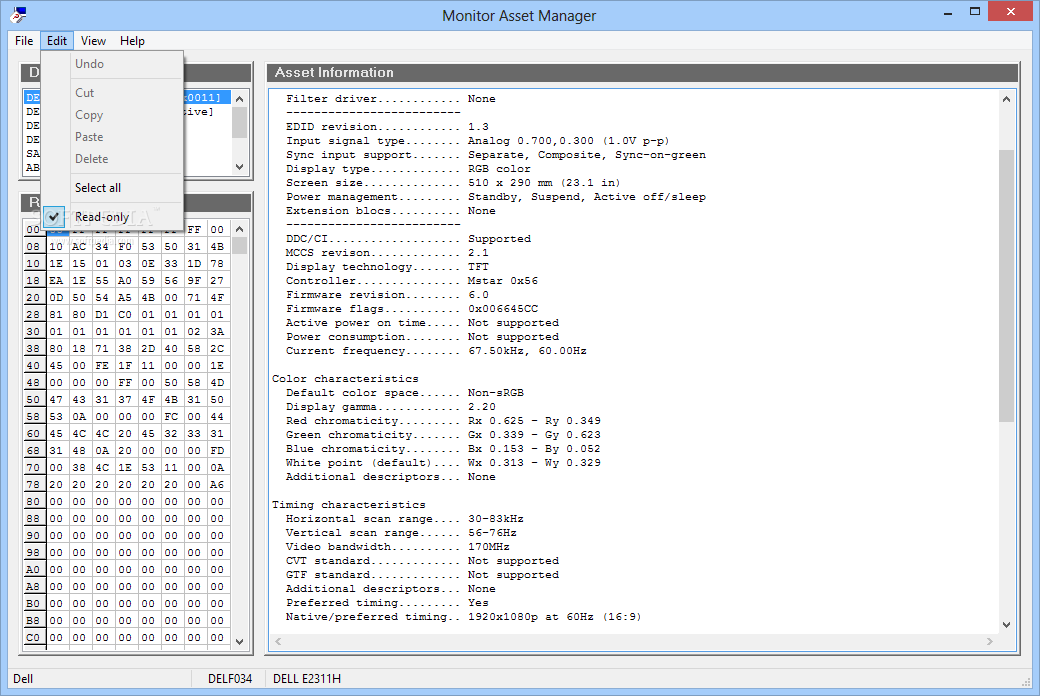
Task: Open the Help menu
Action: pos(132,40)
